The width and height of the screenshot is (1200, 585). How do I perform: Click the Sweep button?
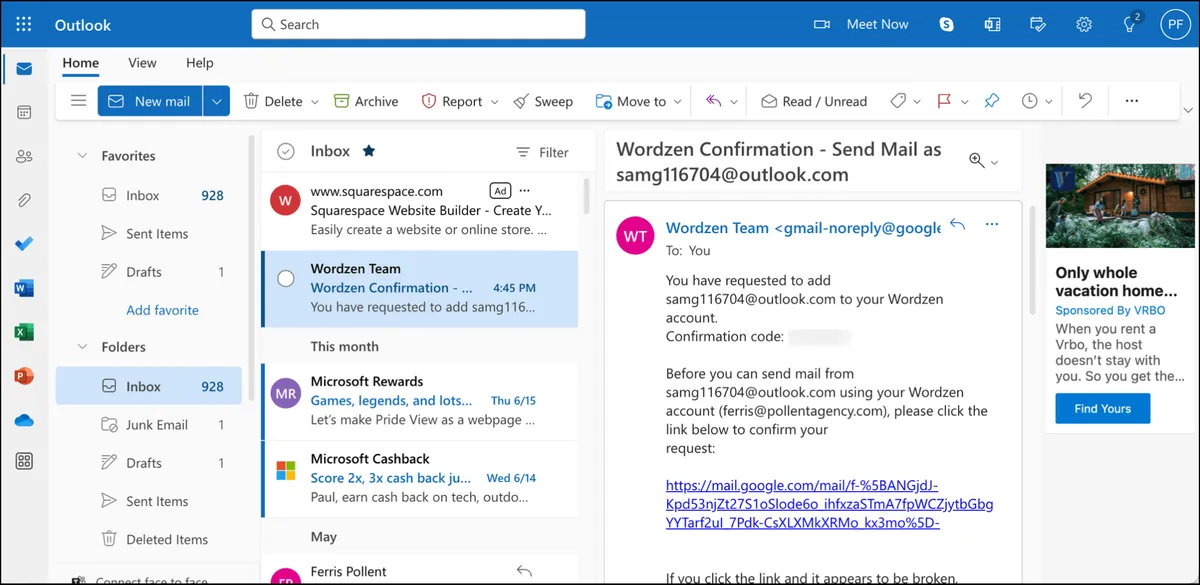(543, 101)
